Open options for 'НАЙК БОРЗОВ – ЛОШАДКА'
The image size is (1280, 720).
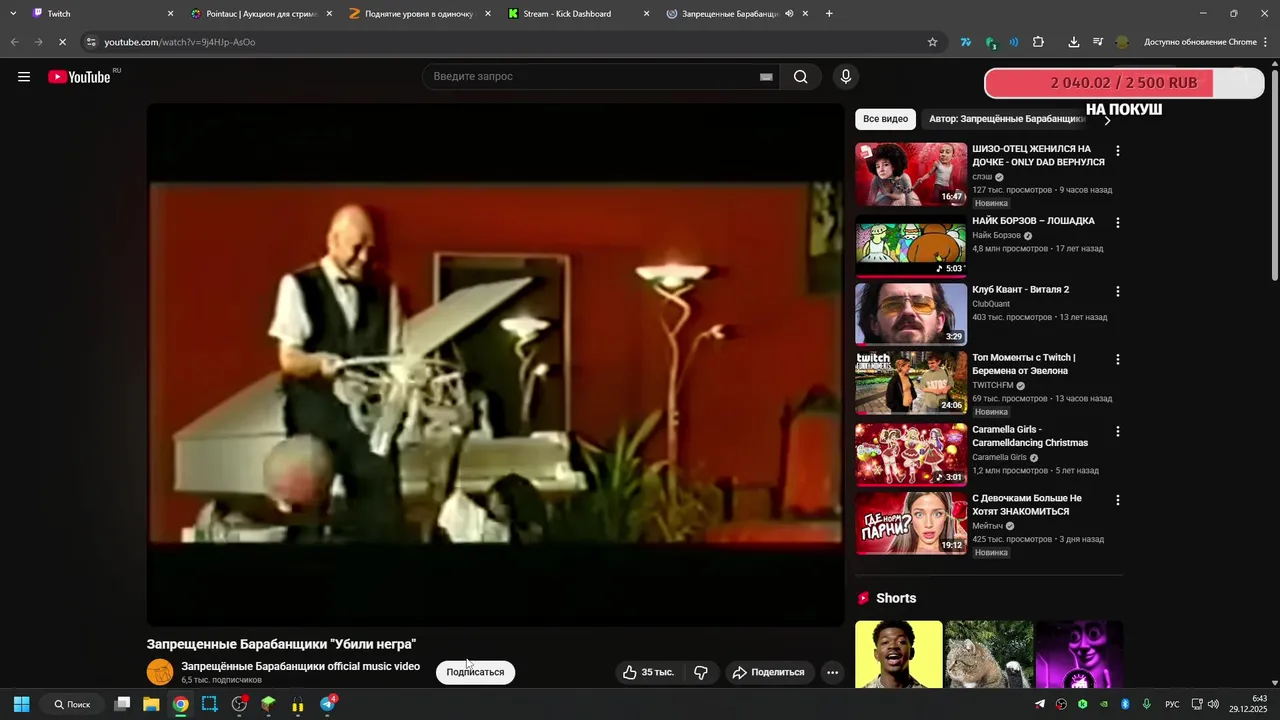click(x=1118, y=223)
